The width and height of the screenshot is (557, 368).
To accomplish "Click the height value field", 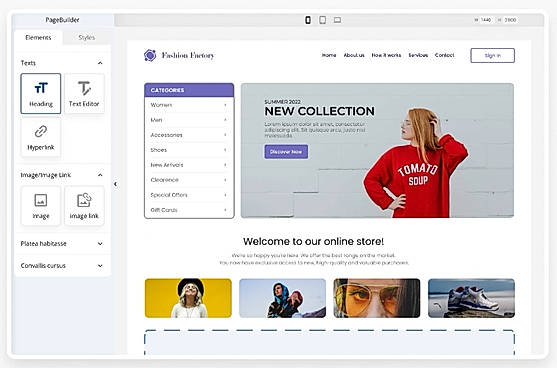I will coord(510,20).
